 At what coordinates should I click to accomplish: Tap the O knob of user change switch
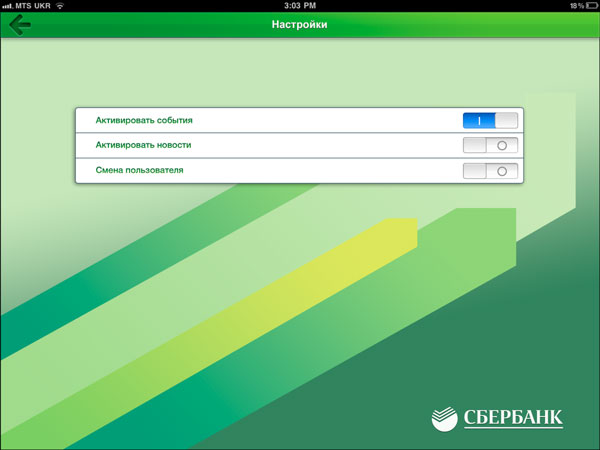click(x=502, y=171)
